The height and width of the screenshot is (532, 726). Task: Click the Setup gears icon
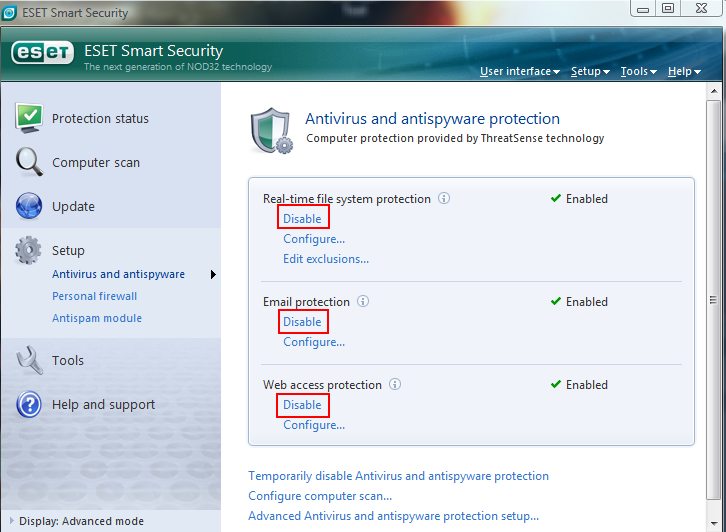pos(28,250)
